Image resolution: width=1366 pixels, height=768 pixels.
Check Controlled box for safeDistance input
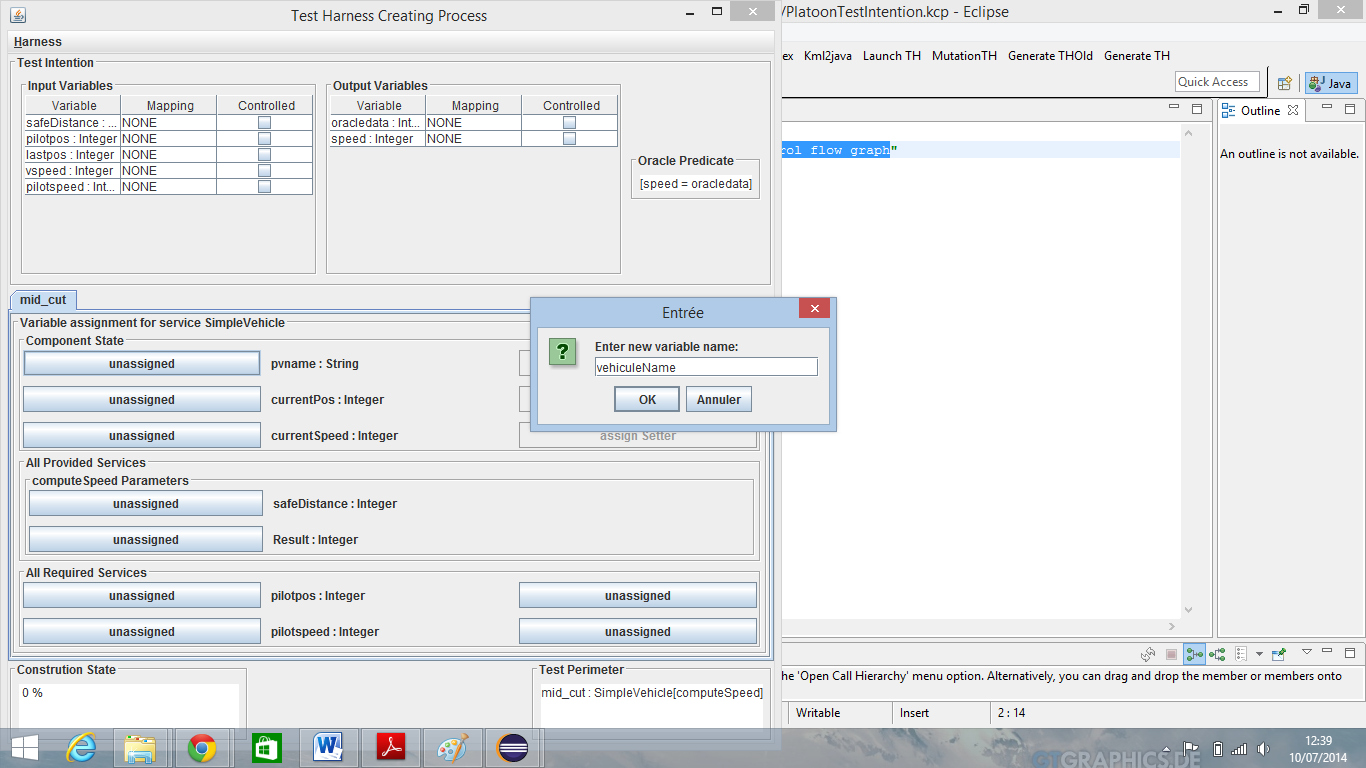pos(265,123)
